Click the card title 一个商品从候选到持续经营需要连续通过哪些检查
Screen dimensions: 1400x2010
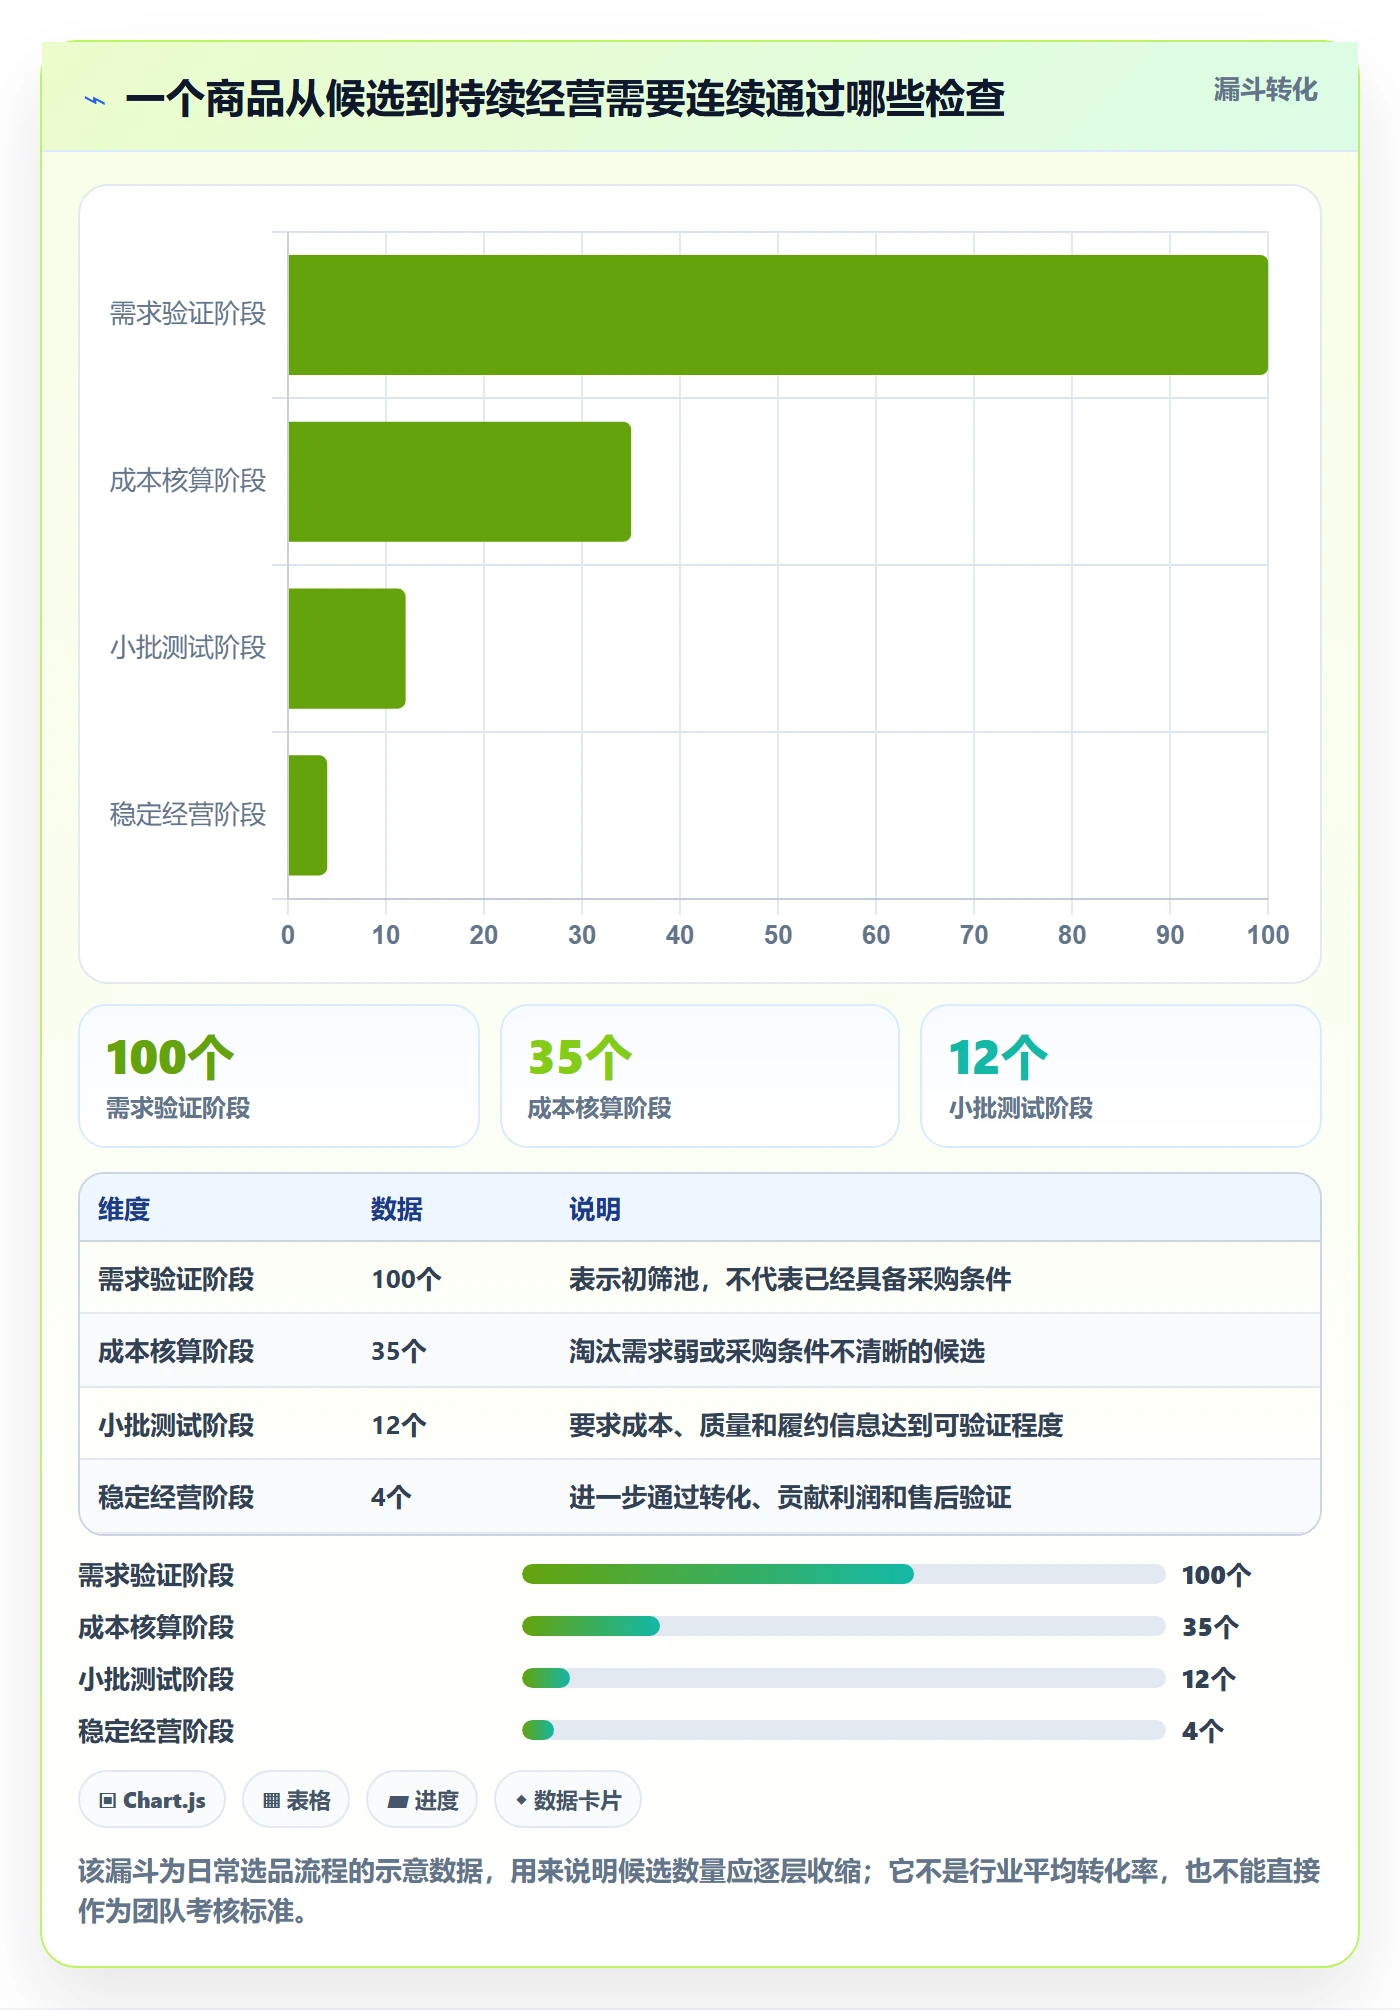click(565, 99)
